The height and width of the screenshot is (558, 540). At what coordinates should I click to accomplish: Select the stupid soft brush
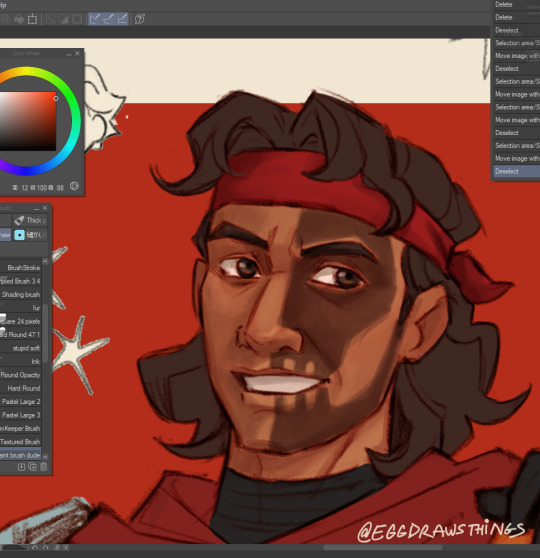[x=21, y=348]
